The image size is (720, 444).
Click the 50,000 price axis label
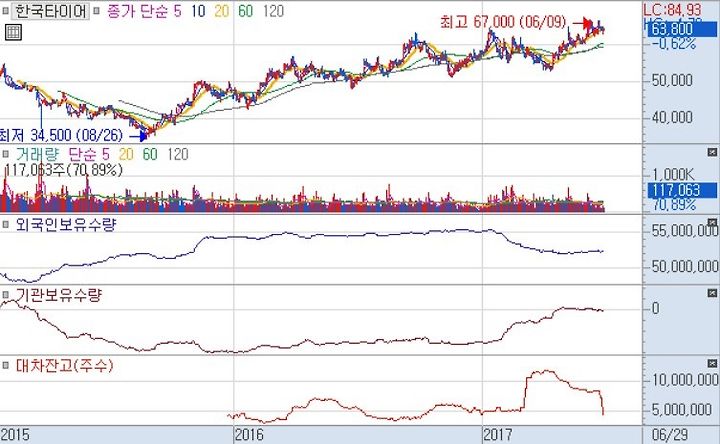672,80
